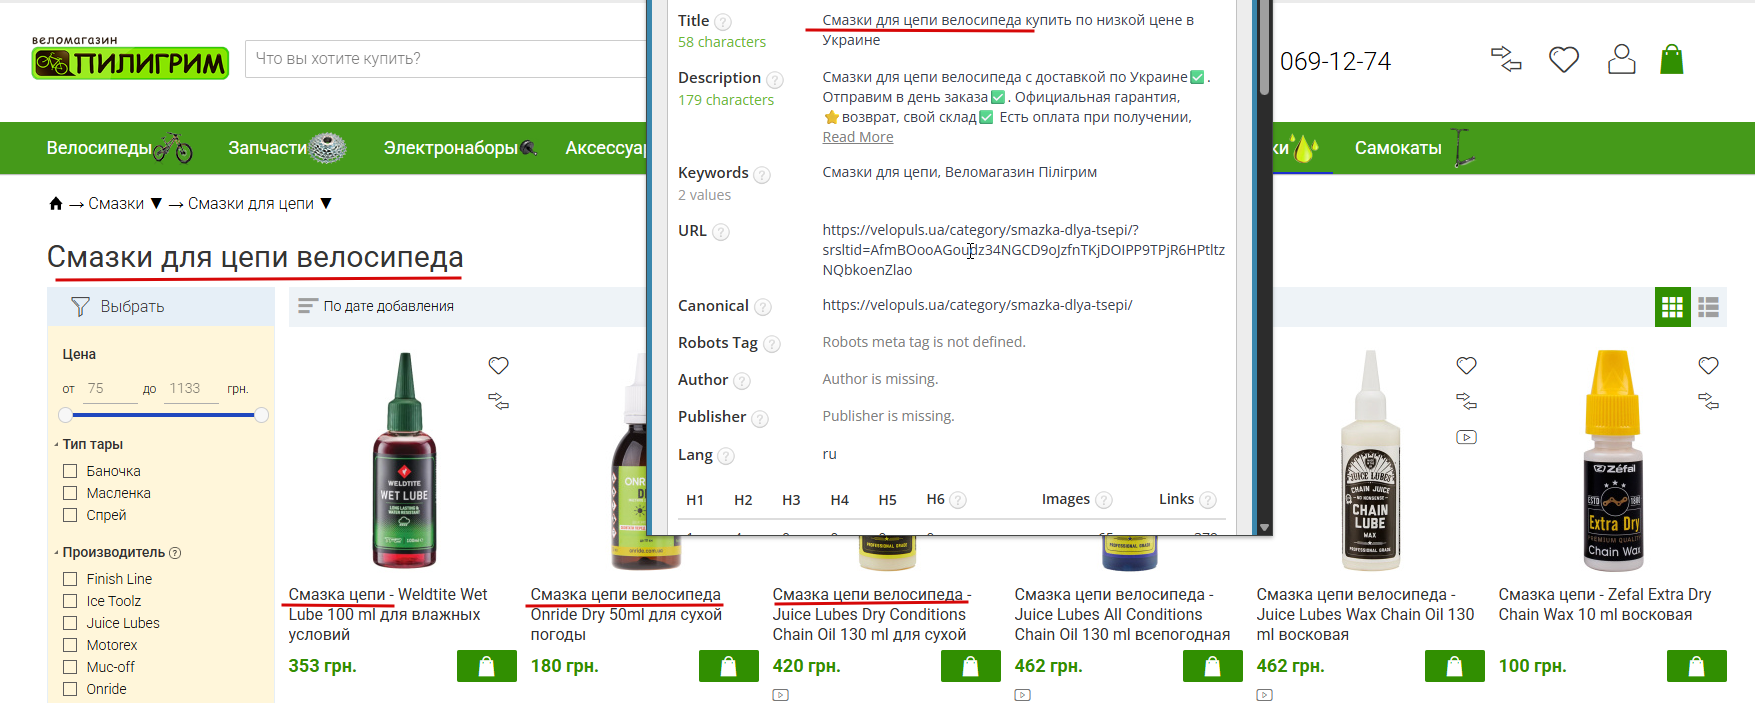Click the Выбрать filter button
Screen dimensions: 1755x703
(x=161, y=307)
